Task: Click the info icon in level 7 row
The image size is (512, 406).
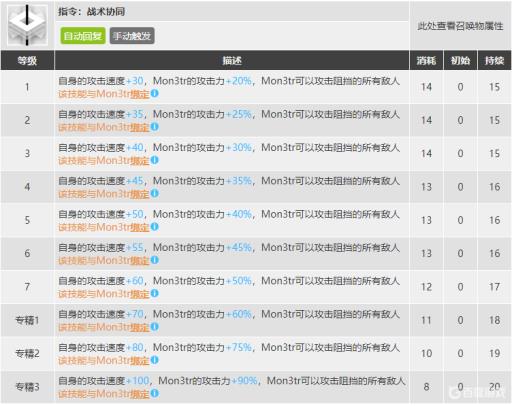Action: 154,293
